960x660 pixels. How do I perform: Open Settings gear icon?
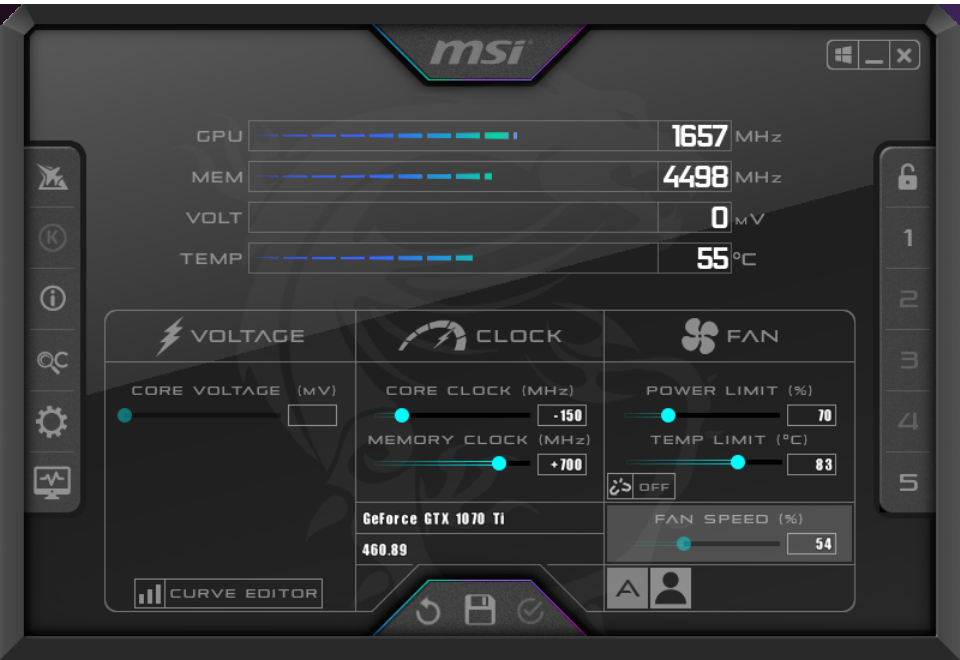52,422
